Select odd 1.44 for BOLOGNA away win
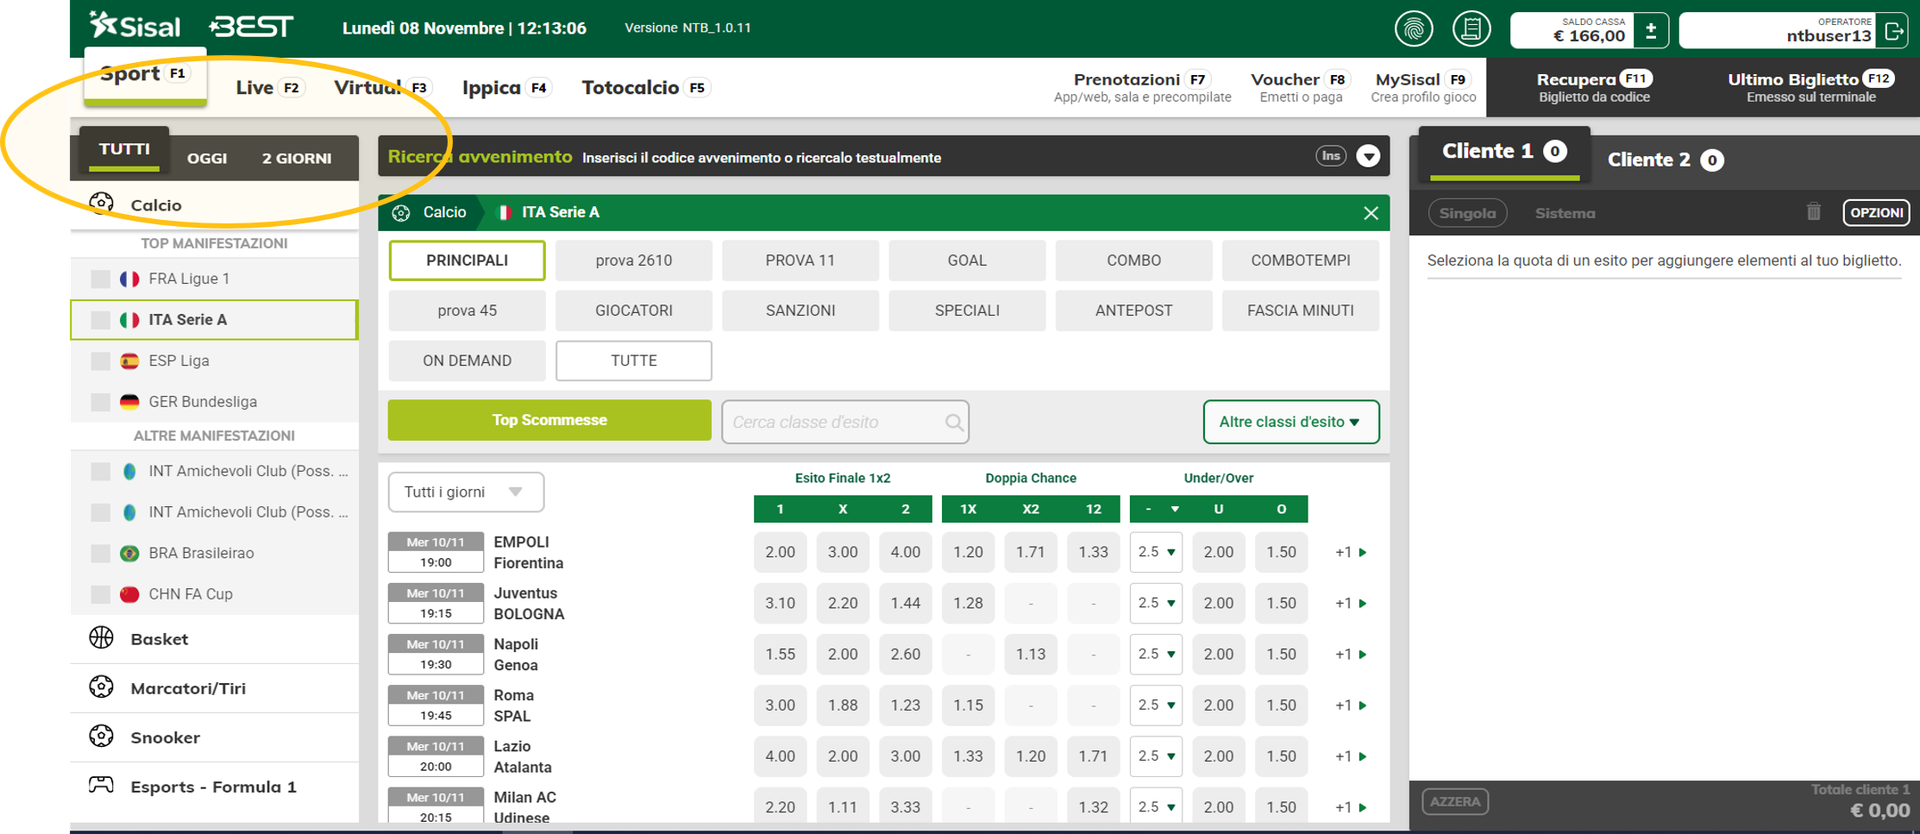 [905, 603]
